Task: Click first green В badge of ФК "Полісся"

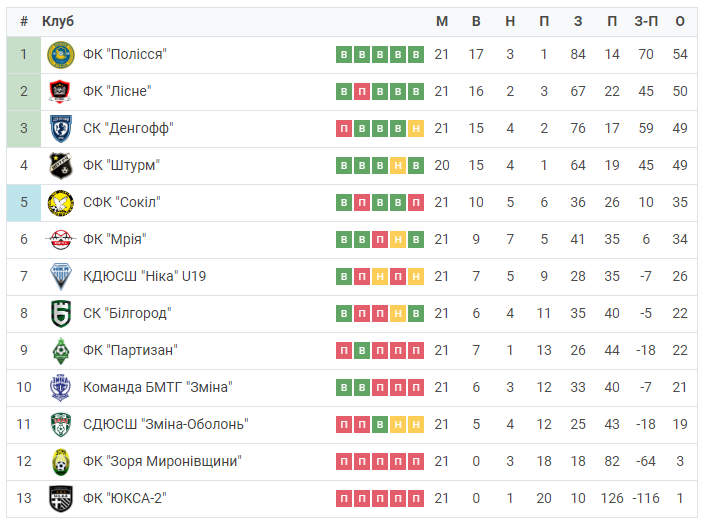Action: click(x=344, y=54)
